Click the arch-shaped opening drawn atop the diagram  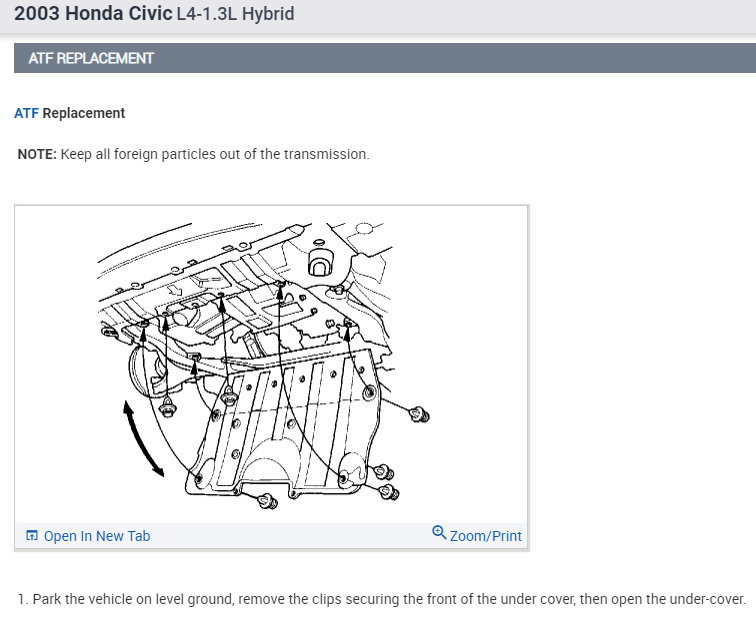(x=318, y=262)
